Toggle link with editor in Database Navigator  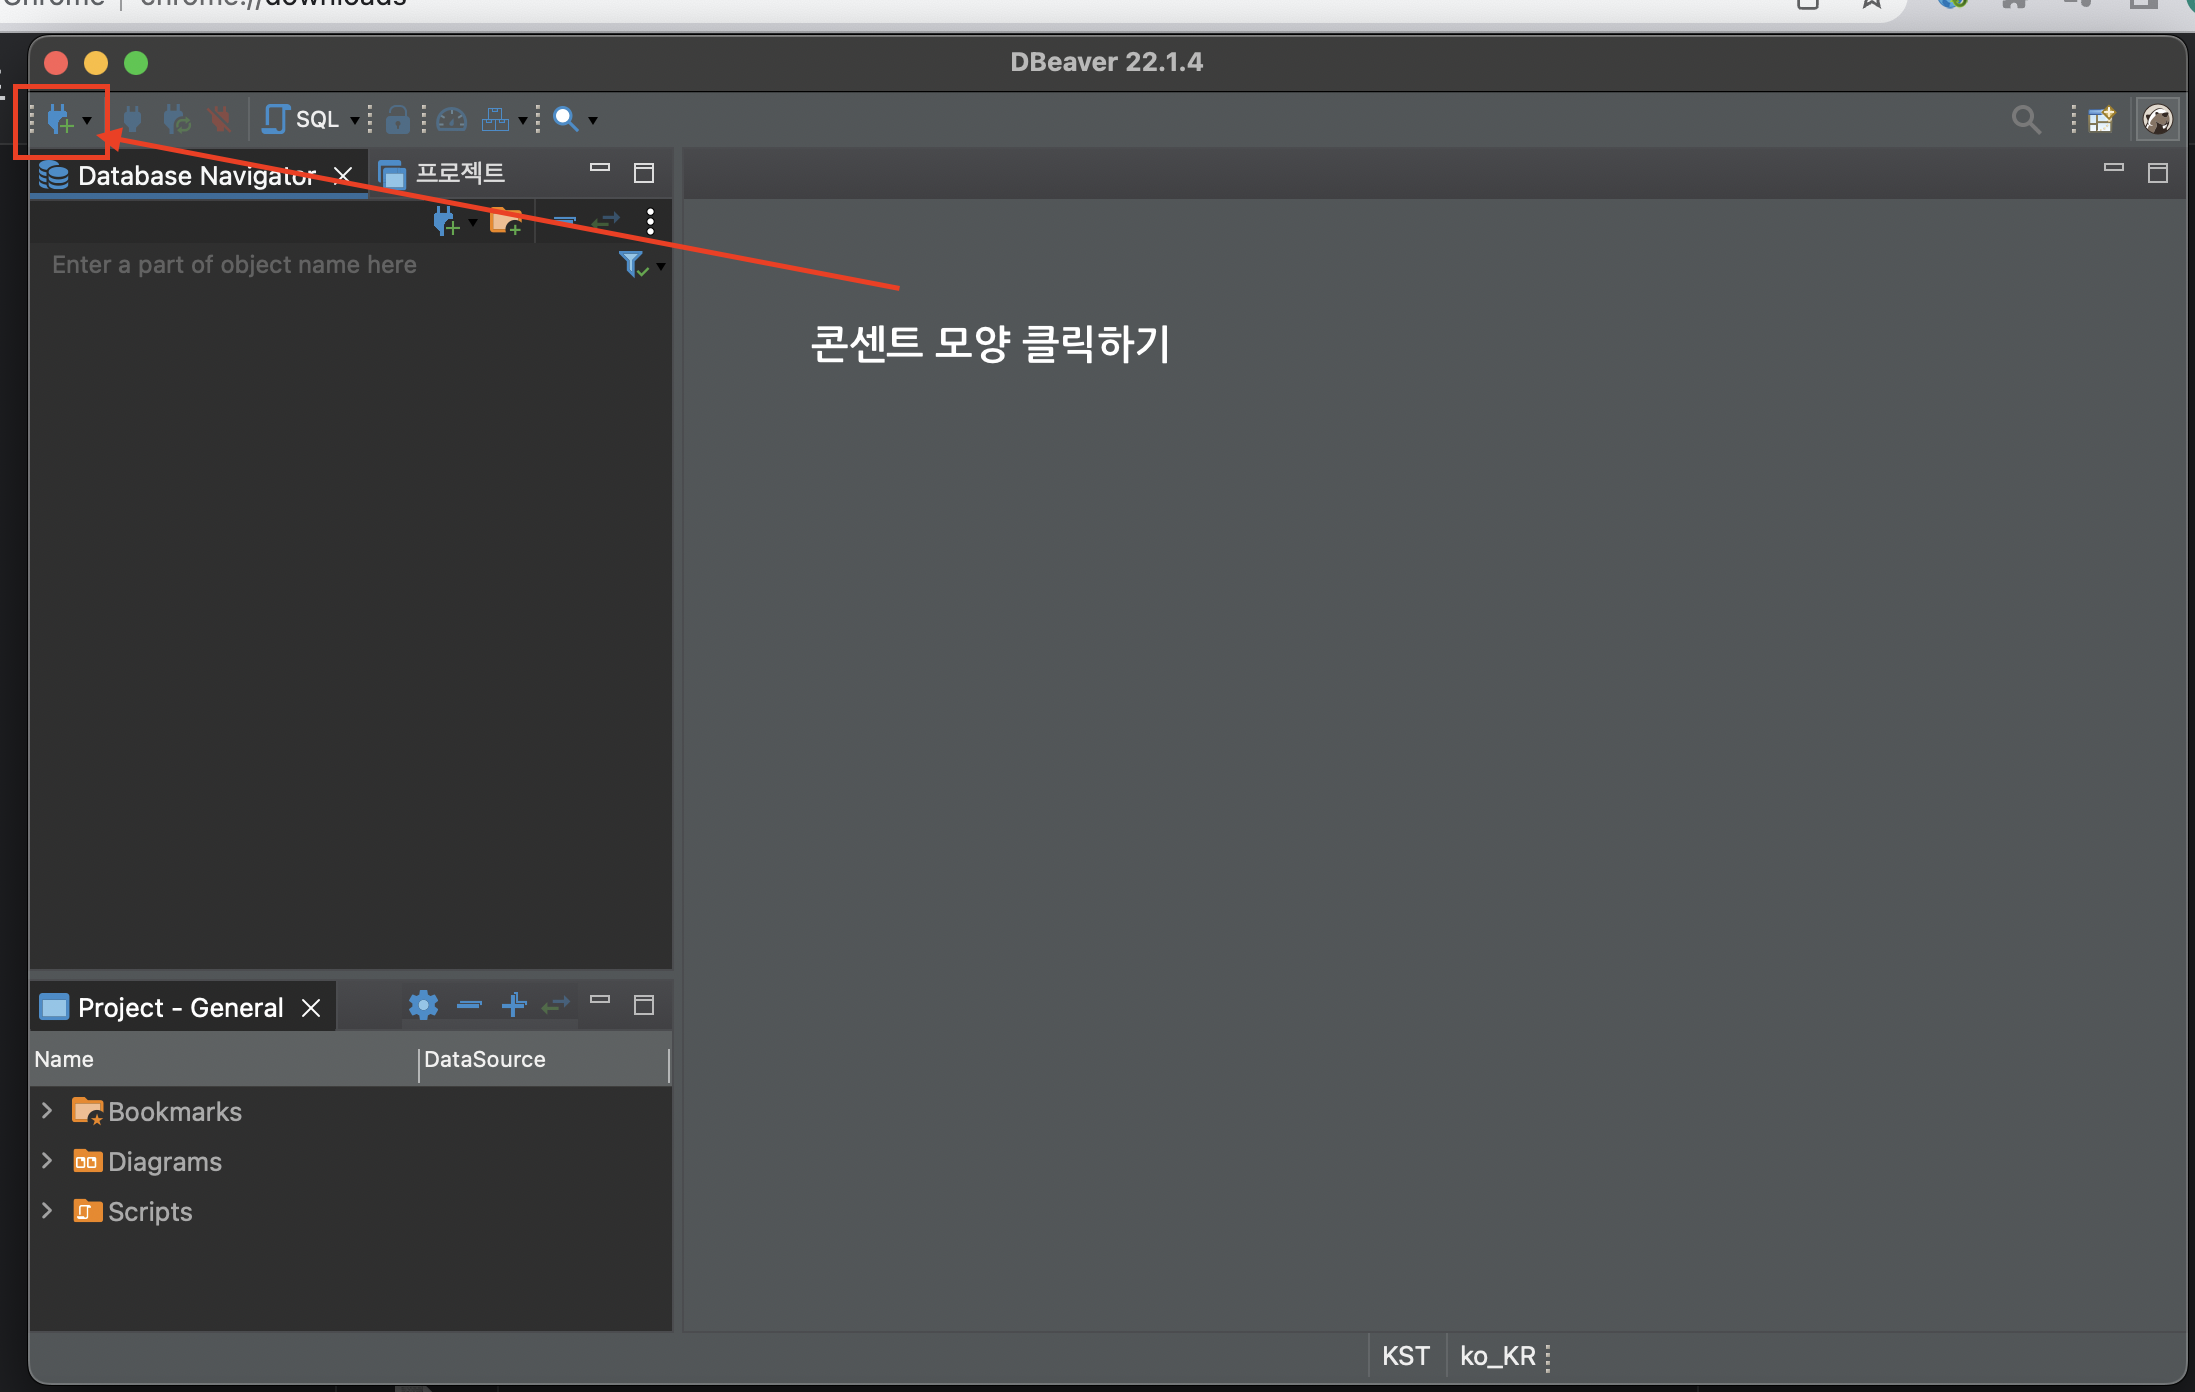pos(605,222)
